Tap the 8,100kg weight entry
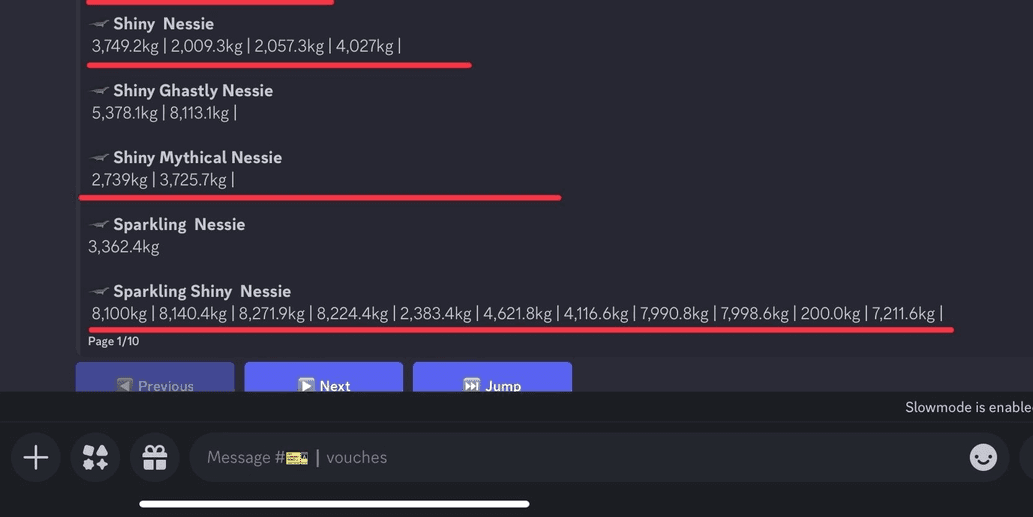The height and width of the screenshot is (517, 1033). point(119,313)
